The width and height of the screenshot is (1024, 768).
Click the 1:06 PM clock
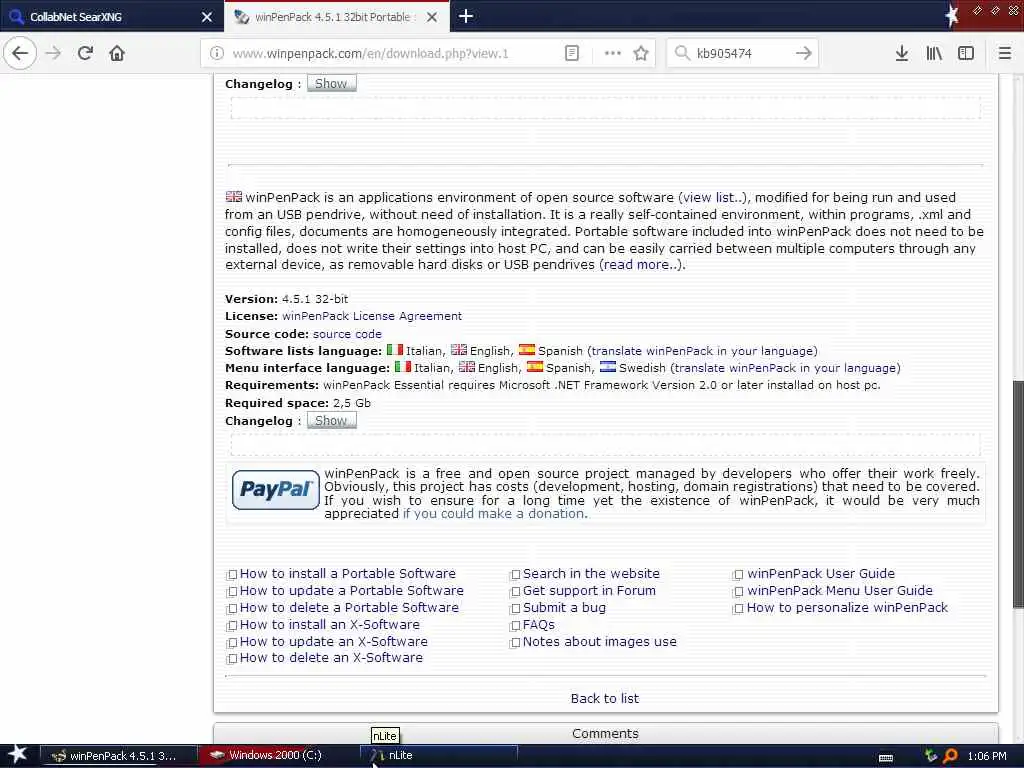pos(987,756)
